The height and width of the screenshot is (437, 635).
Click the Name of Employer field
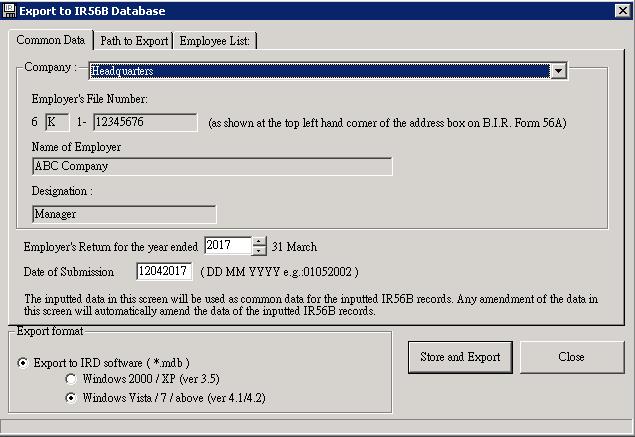212,166
